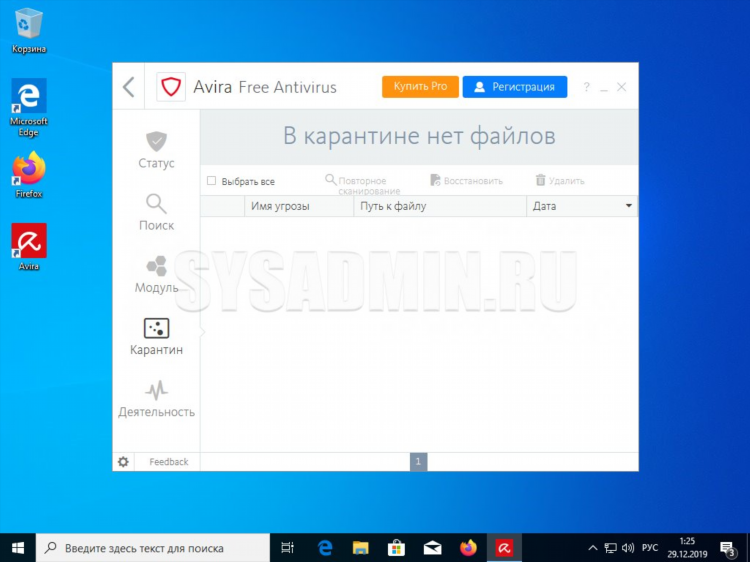Select the Карантин section
The width and height of the screenshot is (750, 562).
coord(156,337)
